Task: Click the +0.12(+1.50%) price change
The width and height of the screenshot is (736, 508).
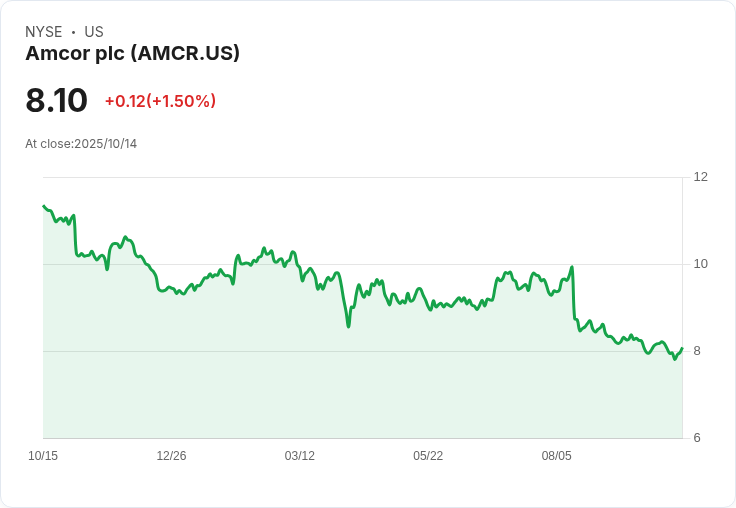Action: 160,101
